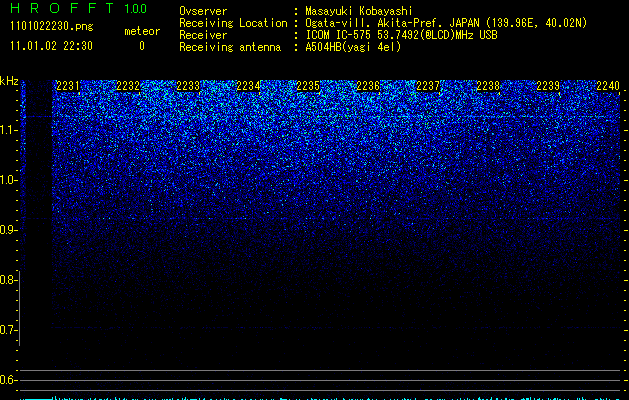
Task: Click the kHz axis unit label
Action: pyautogui.click(x=9, y=81)
